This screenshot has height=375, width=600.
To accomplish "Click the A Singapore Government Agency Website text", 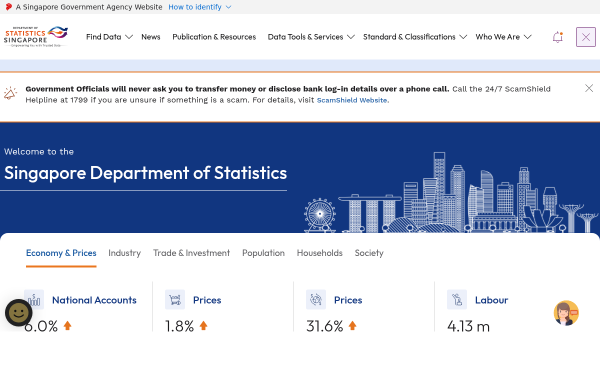I will (x=89, y=7).
